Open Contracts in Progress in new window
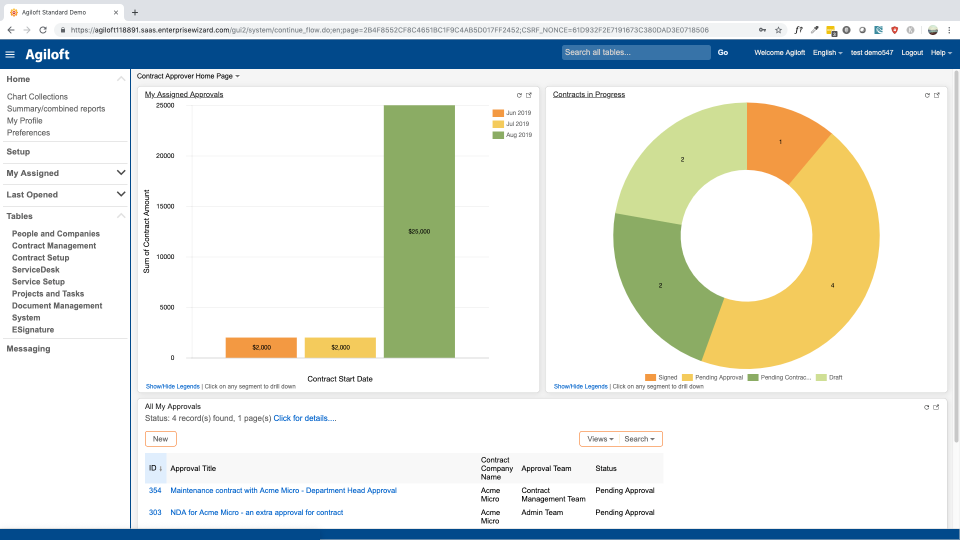This screenshot has height=540, width=960. click(937, 95)
